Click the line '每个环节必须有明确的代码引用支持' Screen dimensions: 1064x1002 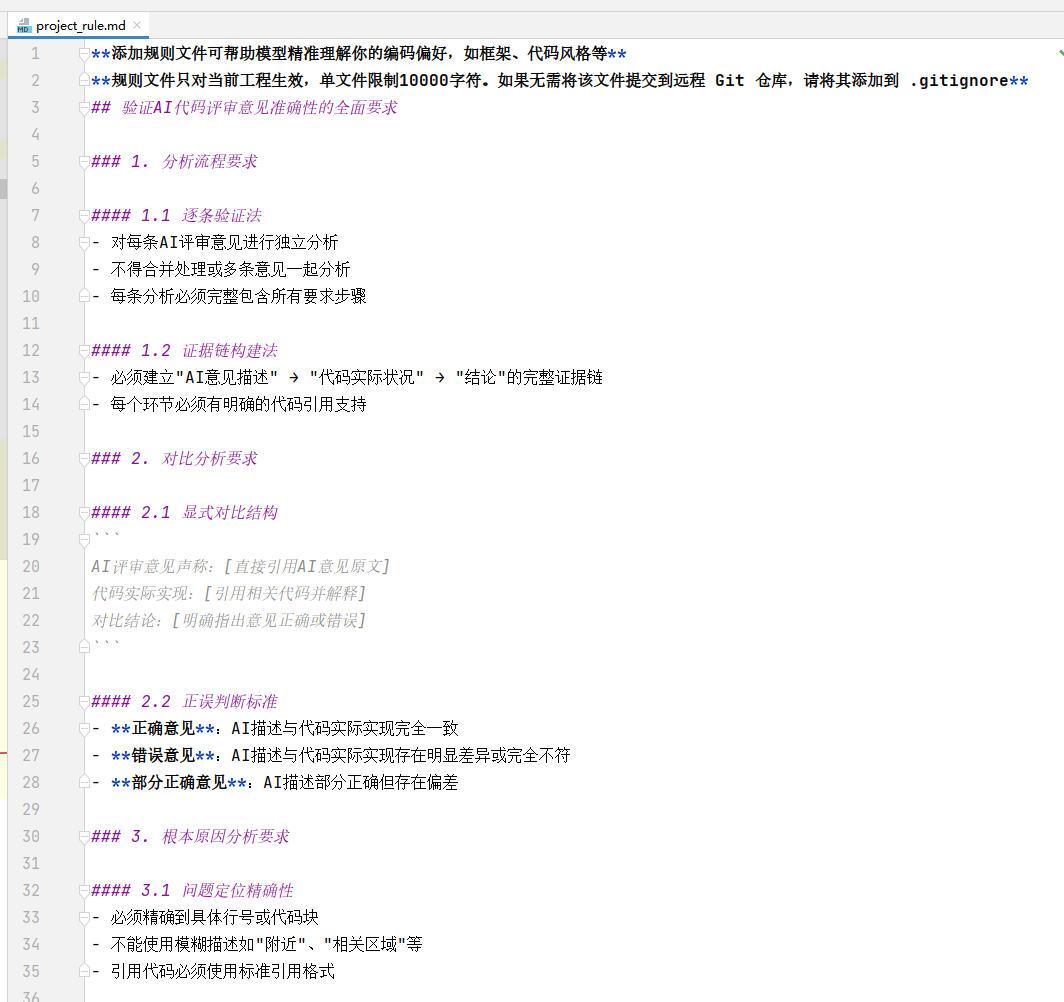click(238, 405)
